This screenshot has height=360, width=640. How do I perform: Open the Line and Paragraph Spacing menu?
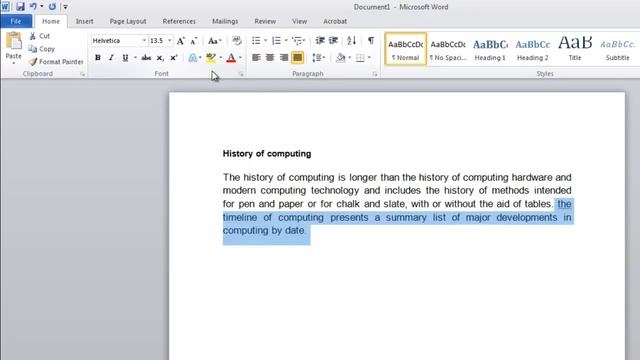(x=318, y=58)
